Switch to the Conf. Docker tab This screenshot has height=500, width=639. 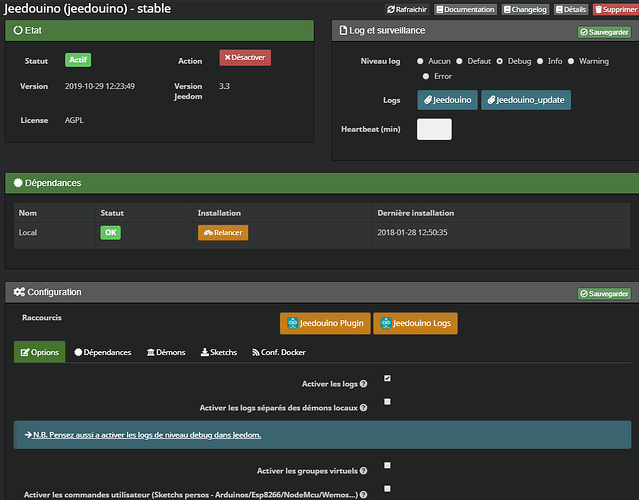coord(279,352)
